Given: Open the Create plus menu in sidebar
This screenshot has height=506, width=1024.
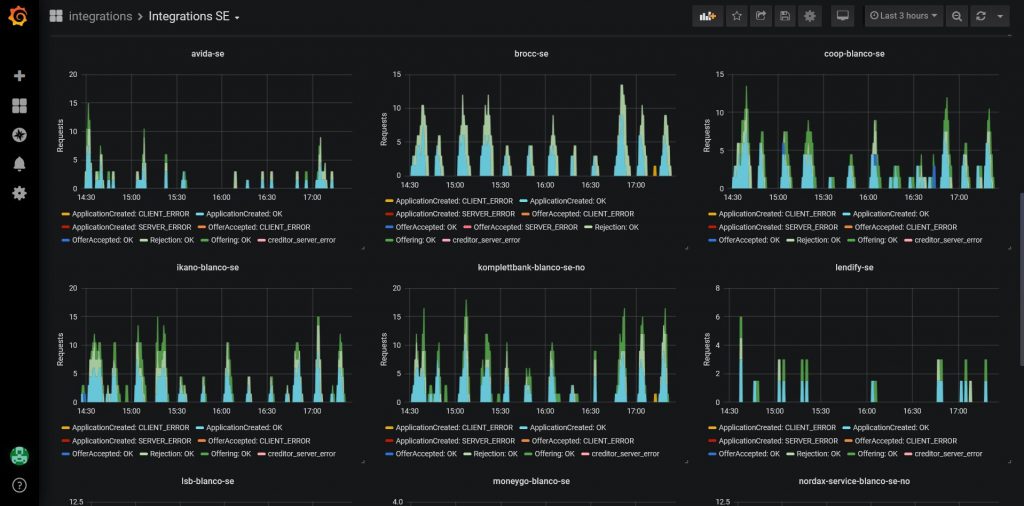Looking at the screenshot, I should [x=19, y=76].
